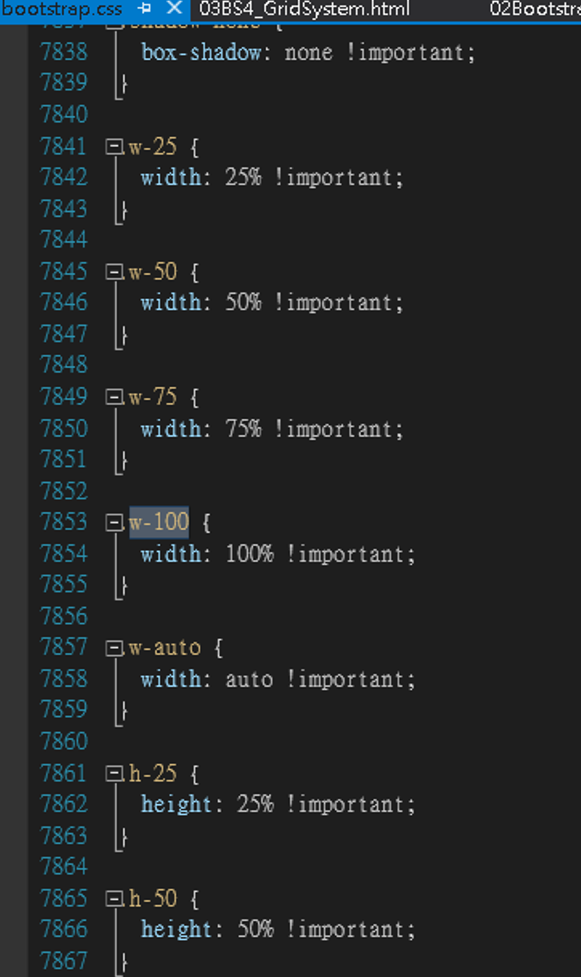581x977 pixels.
Task: Collapse the h-50 rule block
Action: pos(114,899)
